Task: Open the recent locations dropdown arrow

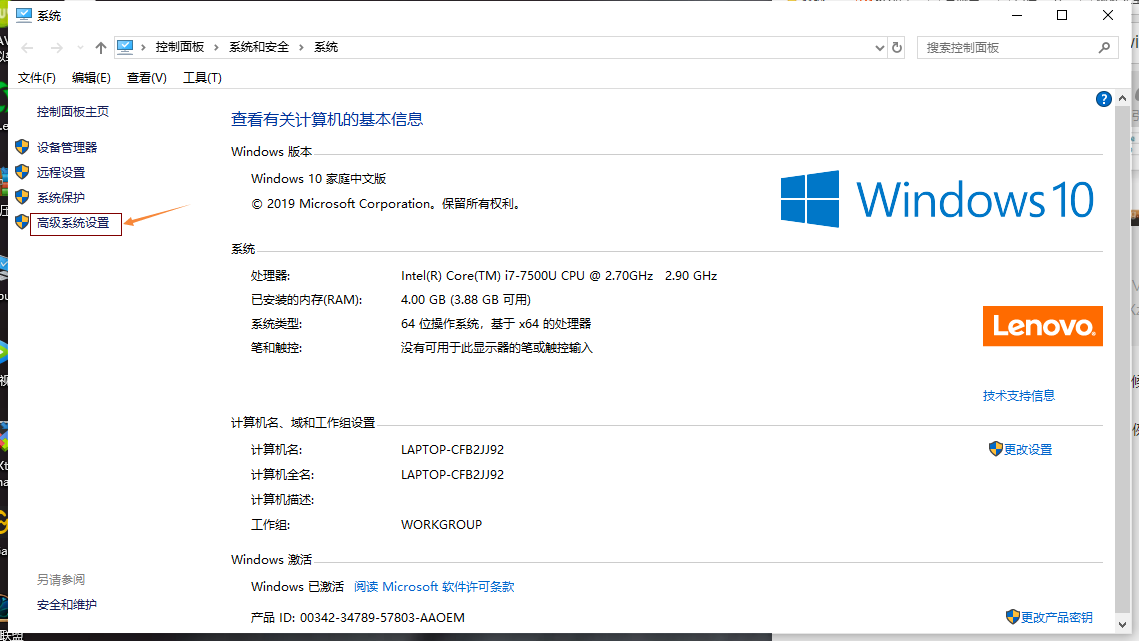Action: pyautogui.click(x=80, y=48)
